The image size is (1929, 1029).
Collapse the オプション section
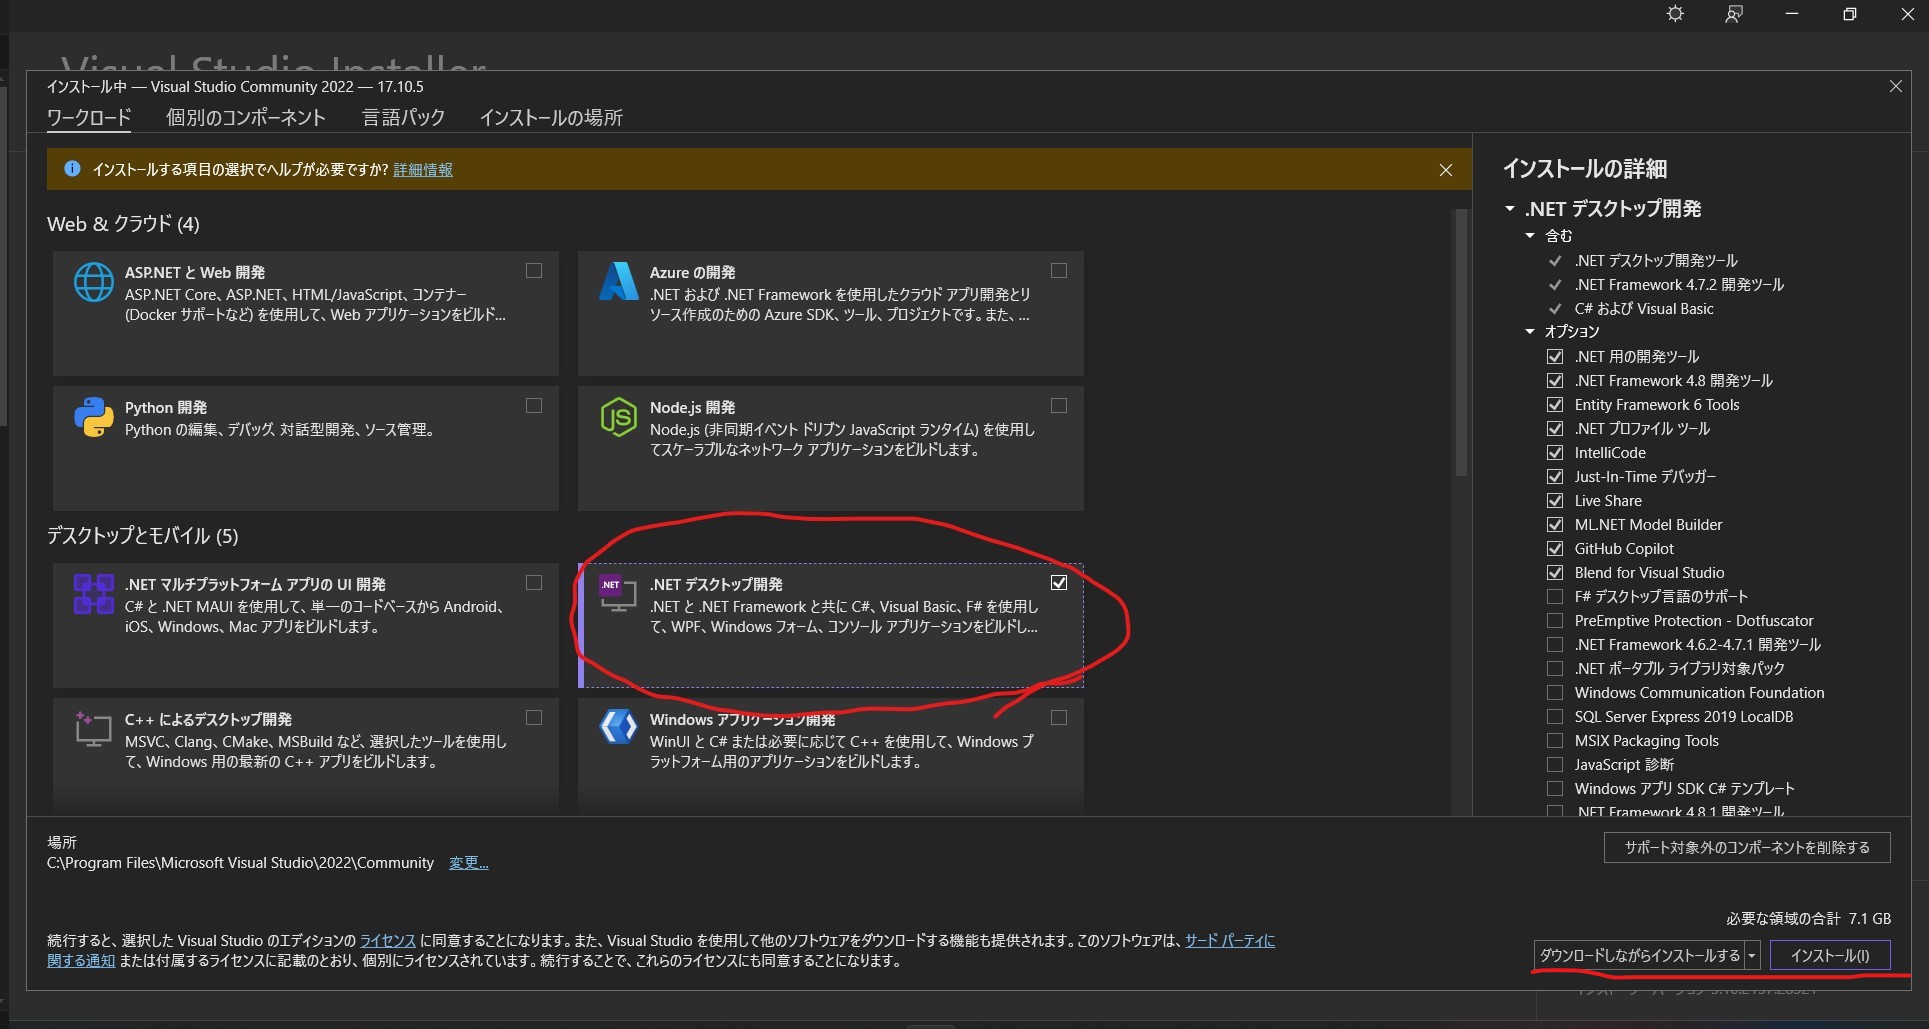tap(1530, 332)
